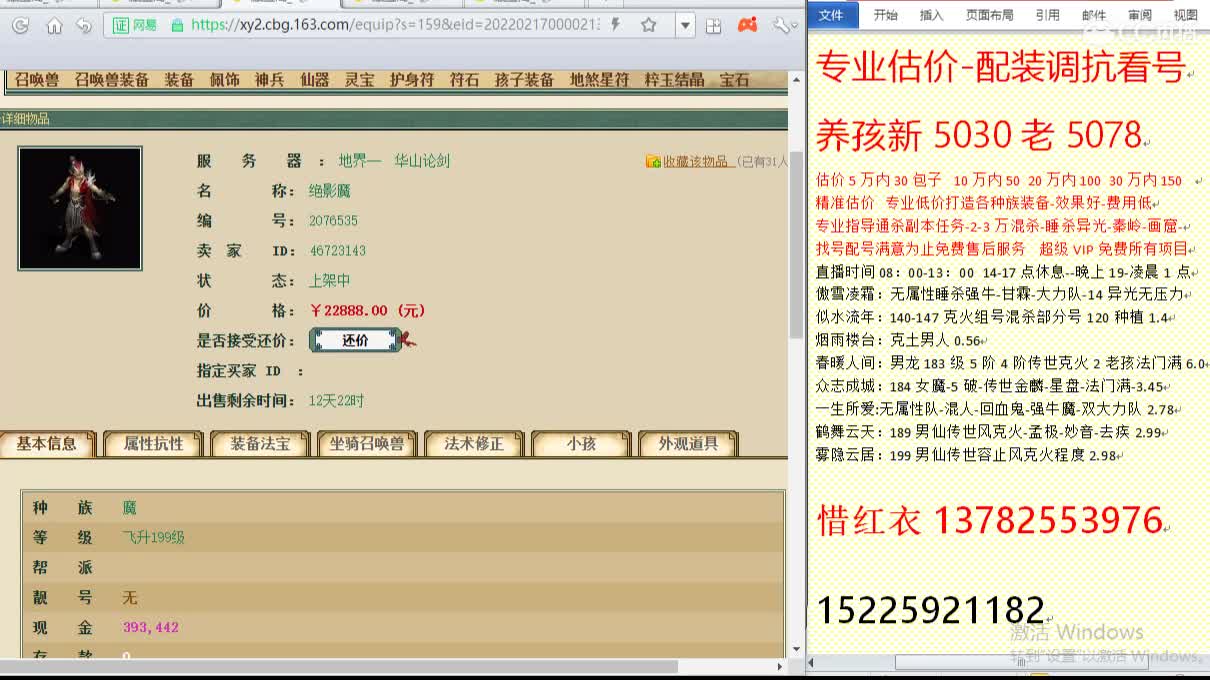Click the webpage horizontal scrollbar thumb

coord(339,666)
